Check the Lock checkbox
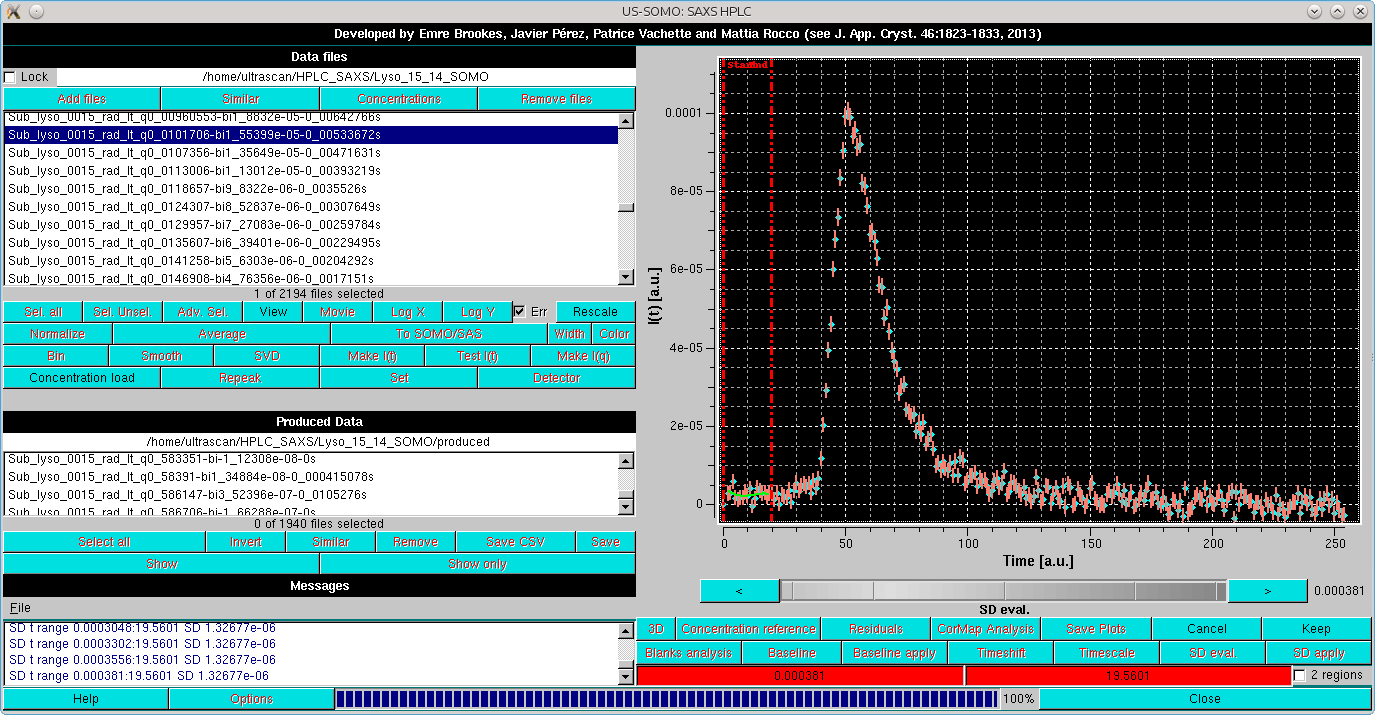The image size is (1375, 715). (10, 77)
